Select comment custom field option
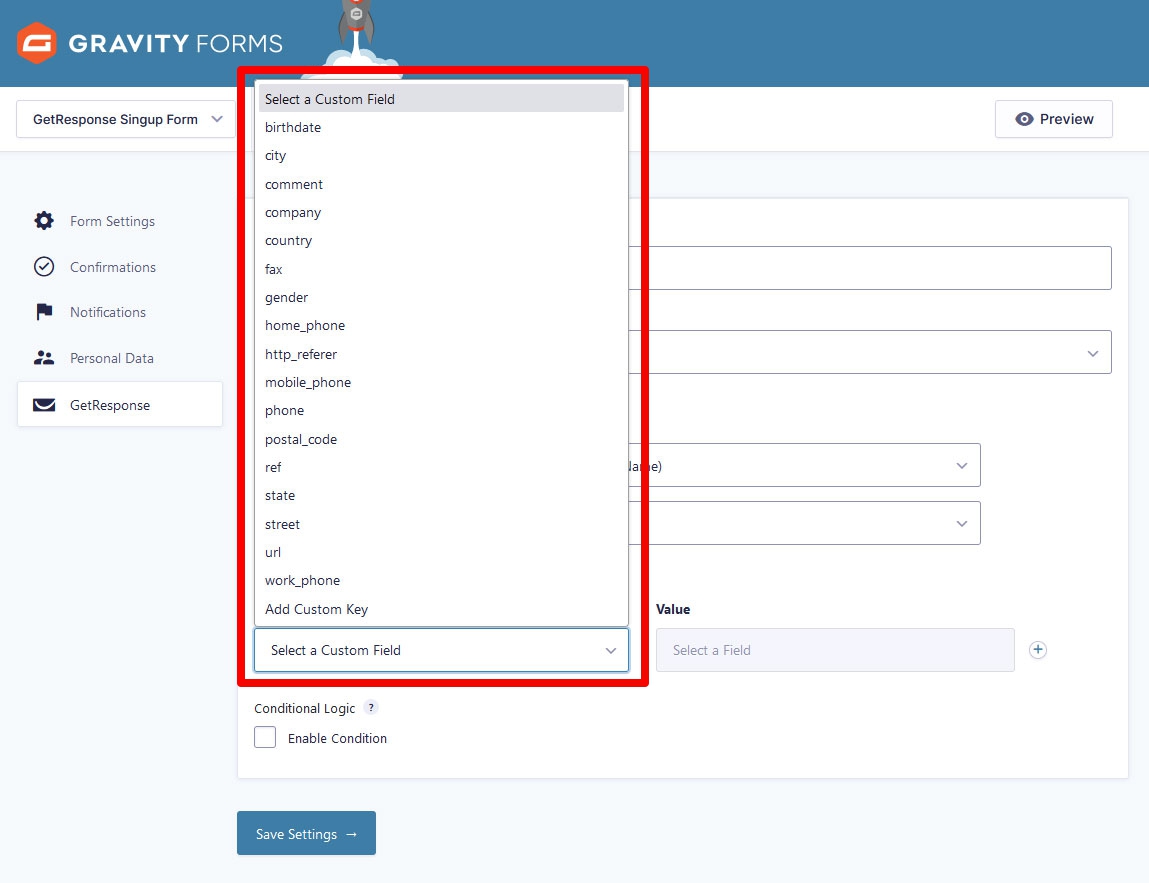Image resolution: width=1149 pixels, height=883 pixels. pos(441,184)
